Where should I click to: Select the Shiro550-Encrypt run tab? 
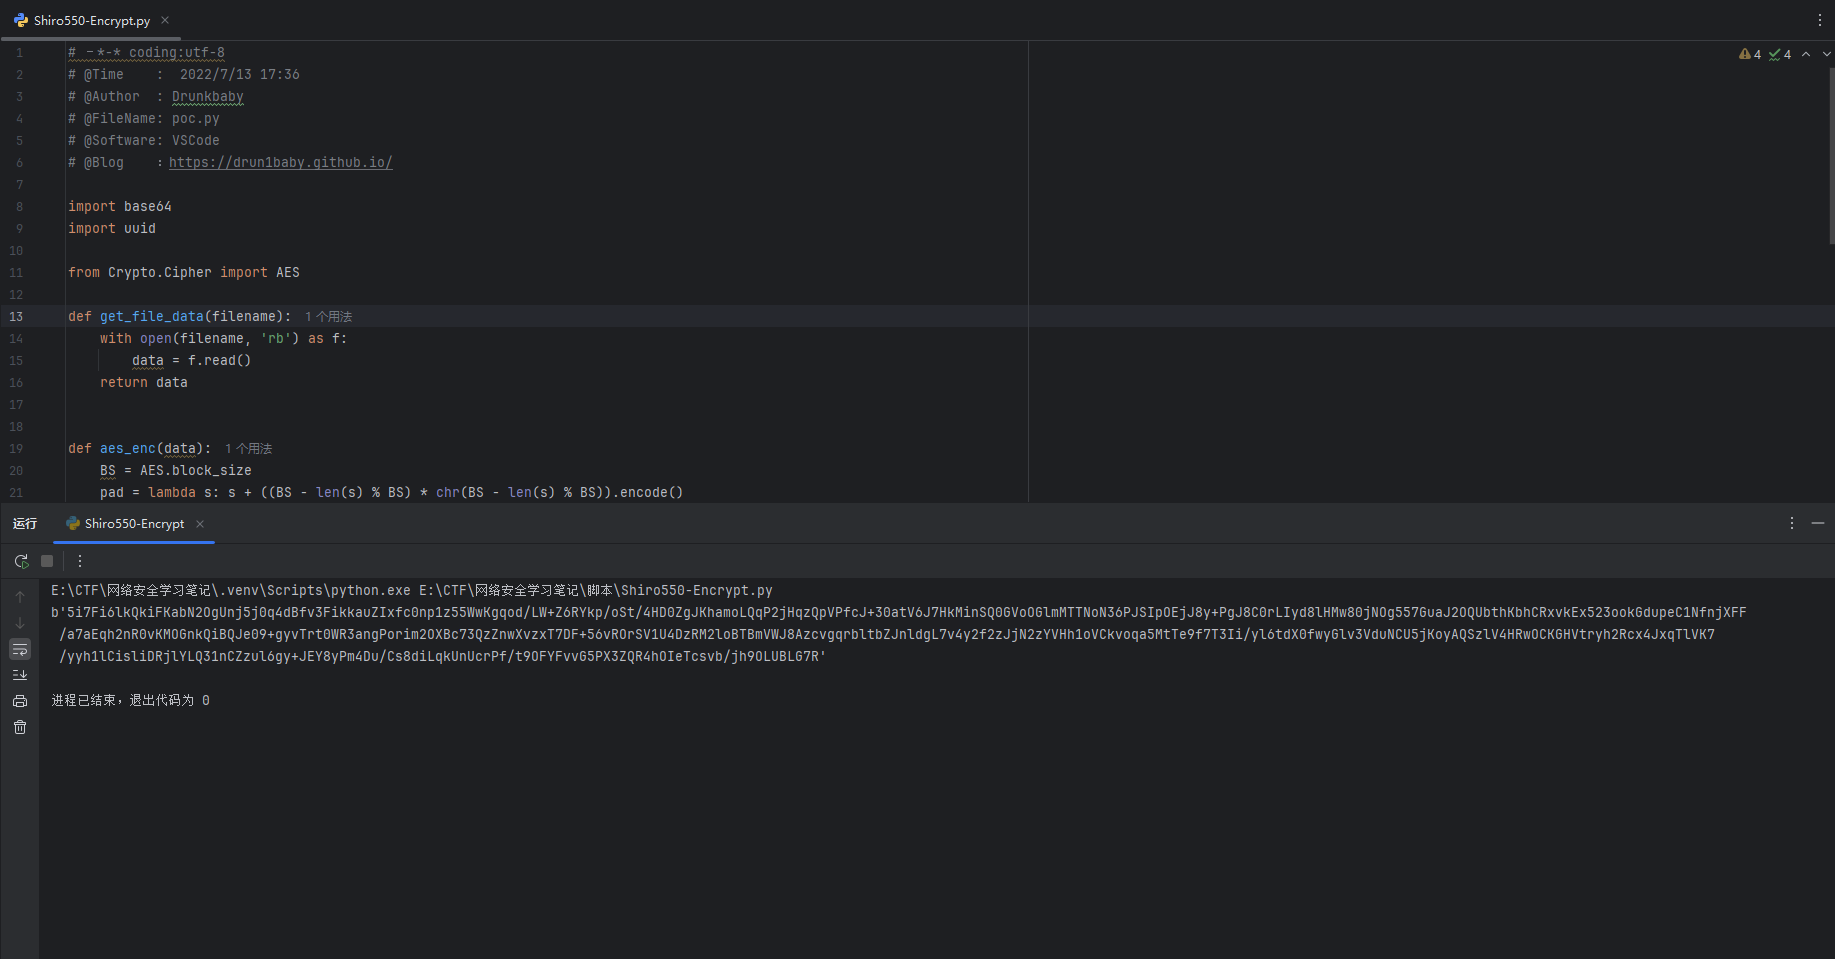134,523
